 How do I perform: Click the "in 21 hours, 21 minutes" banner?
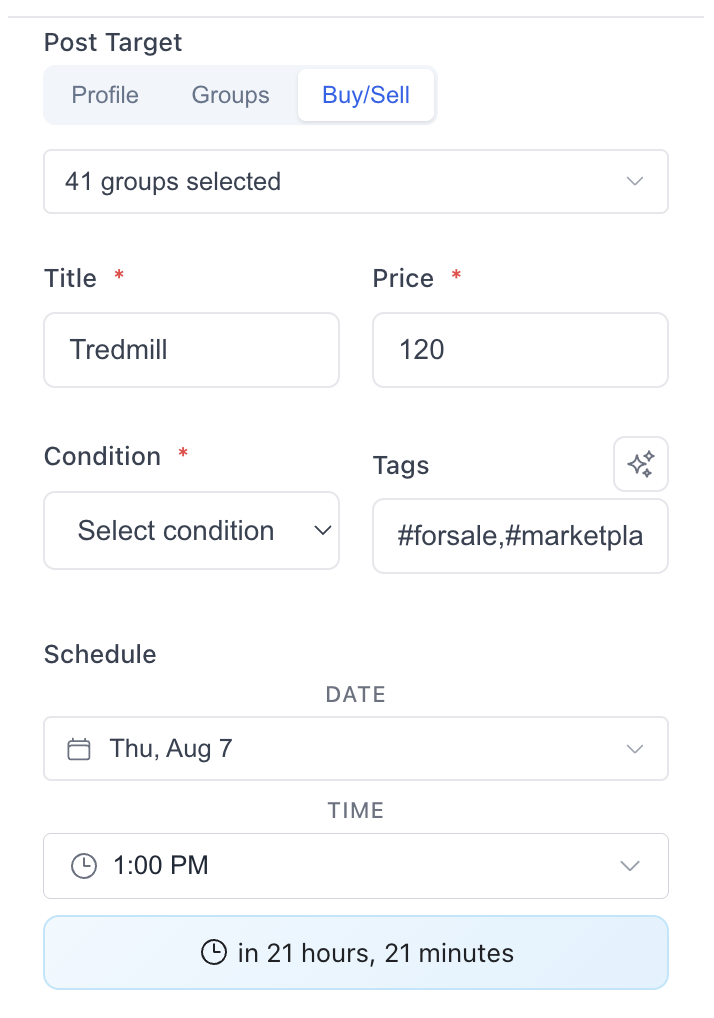point(355,953)
